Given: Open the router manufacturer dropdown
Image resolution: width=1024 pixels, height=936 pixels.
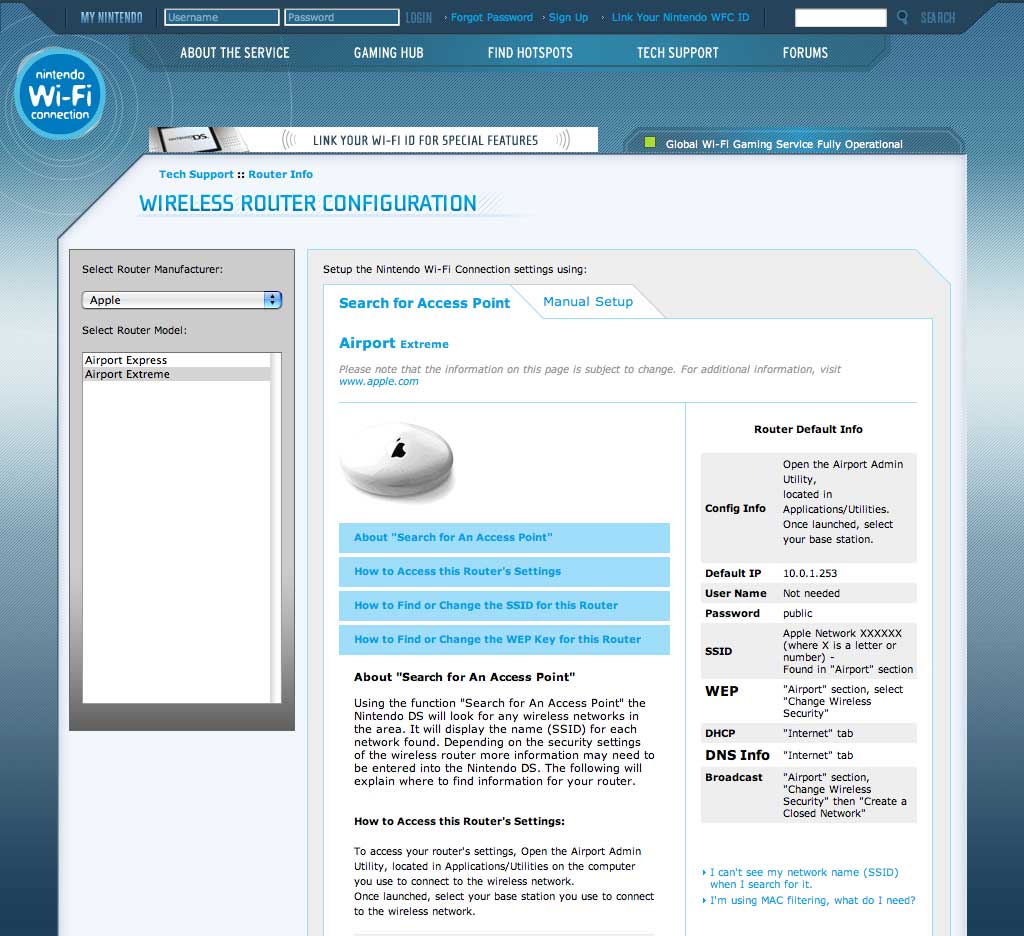Looking at the screenshot, I should (182, 300).
